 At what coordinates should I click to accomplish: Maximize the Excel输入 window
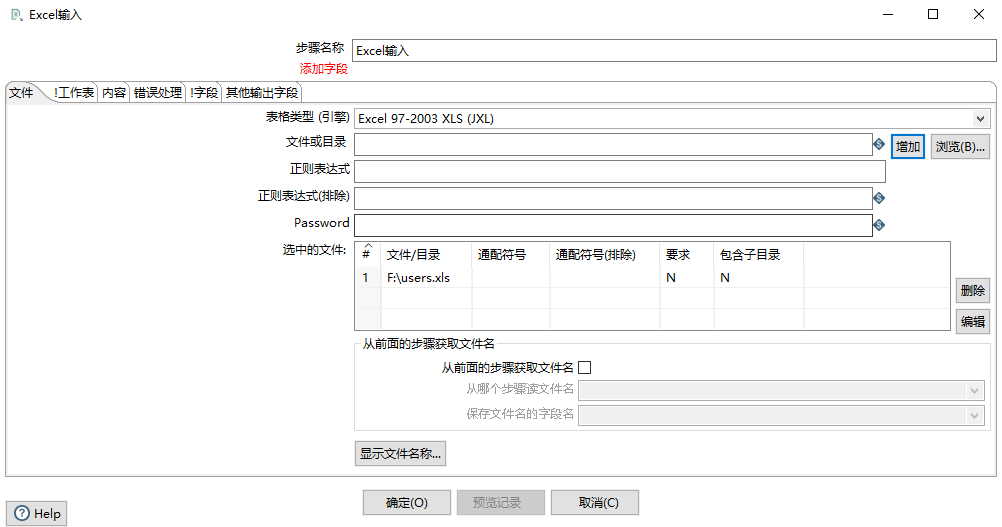(933, 14)
